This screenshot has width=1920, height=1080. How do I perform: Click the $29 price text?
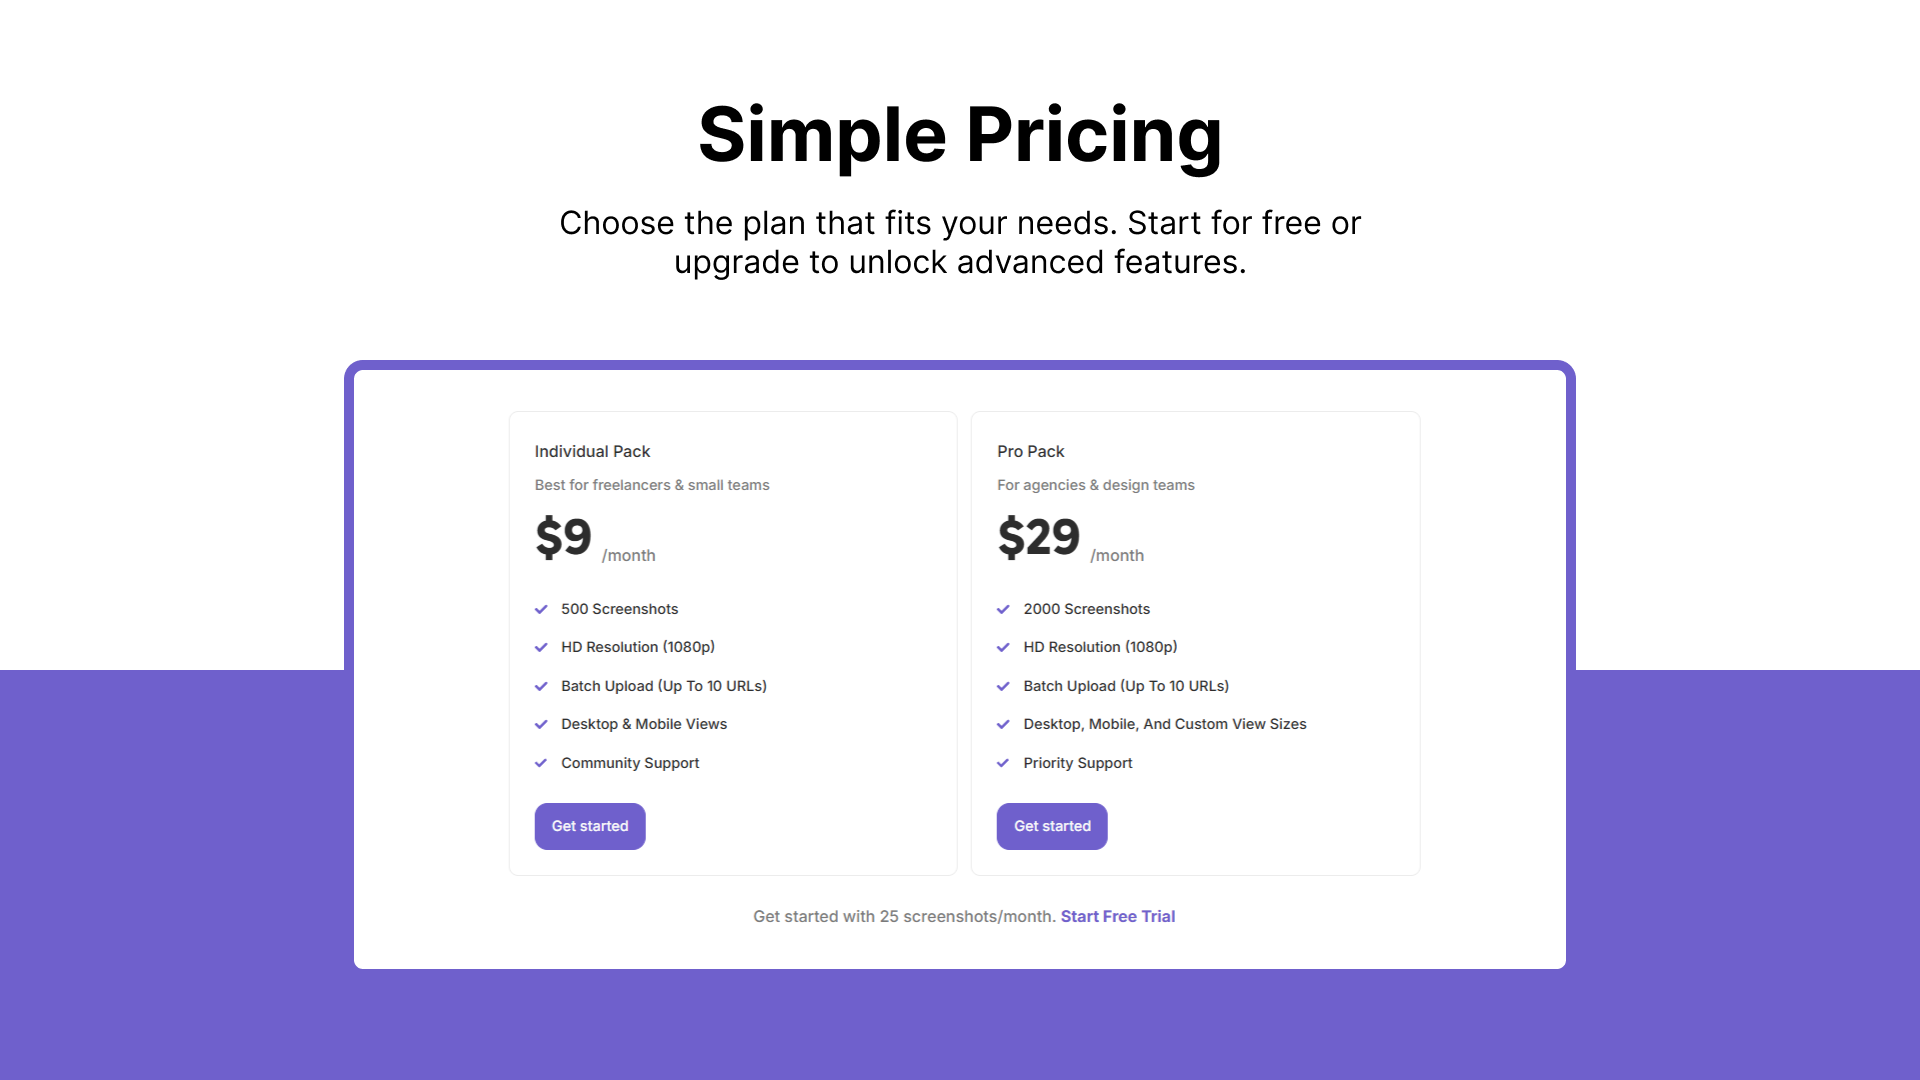1039,537
